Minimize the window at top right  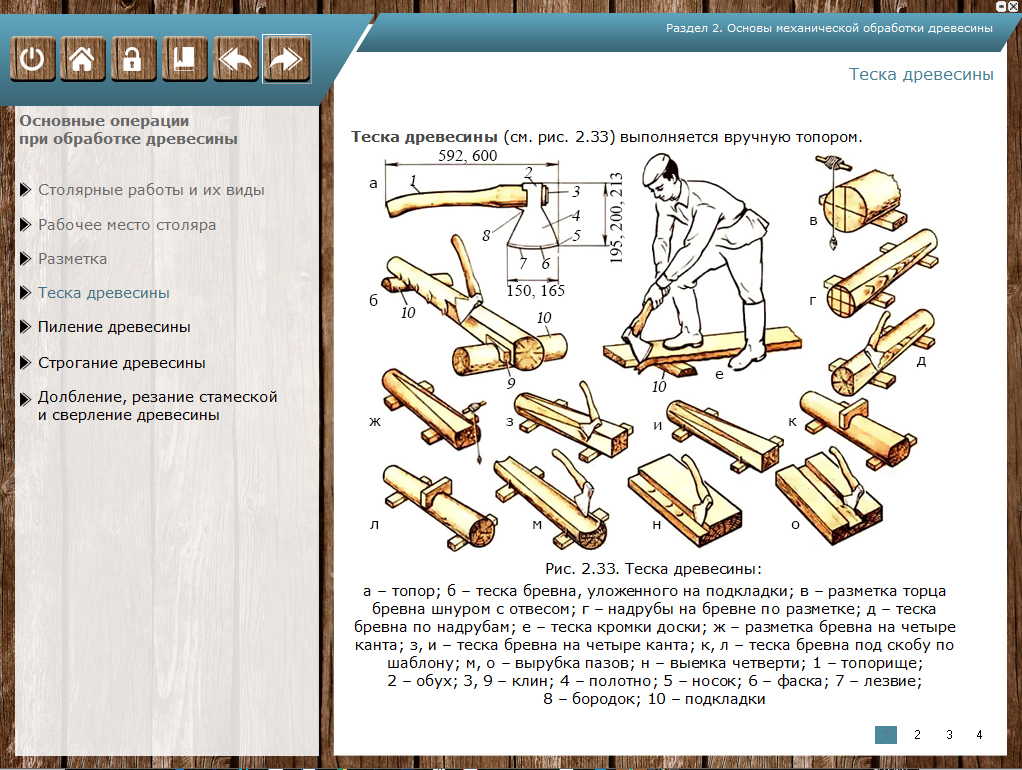[x=1002, y=6]
